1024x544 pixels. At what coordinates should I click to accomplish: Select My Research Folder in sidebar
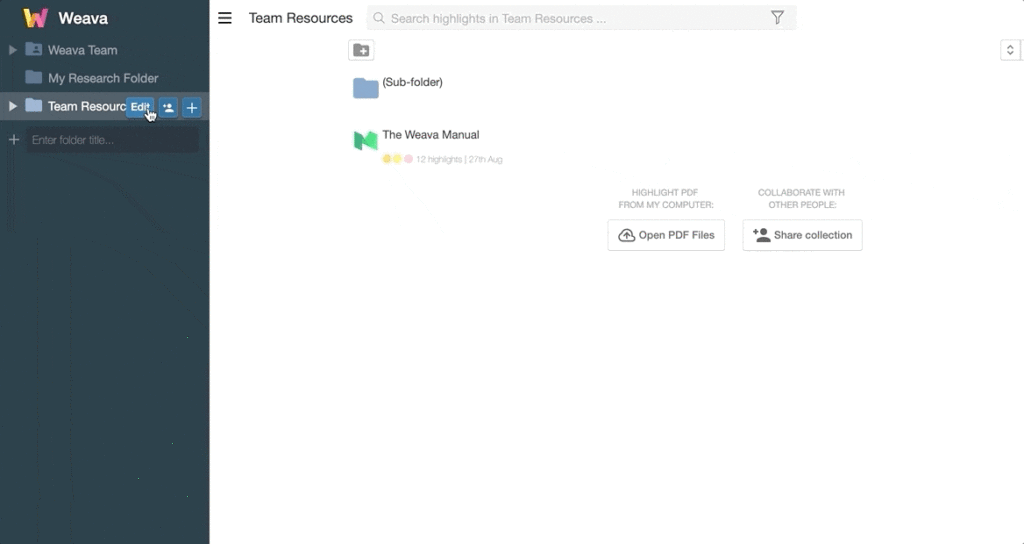(103, 78)
